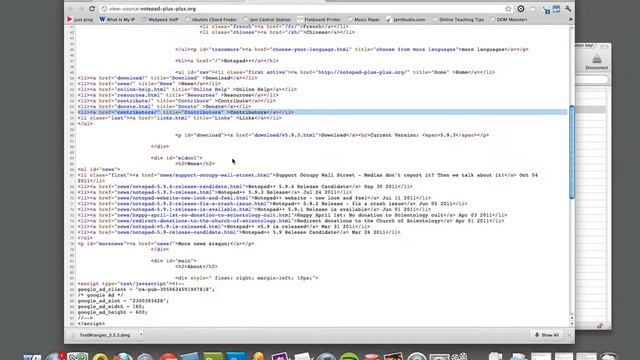Click the 'google_ad_height = 600' line
Image resolution: width=640 pixels, height=360 pixels.
pyautogui.click(x=113, y=312)
